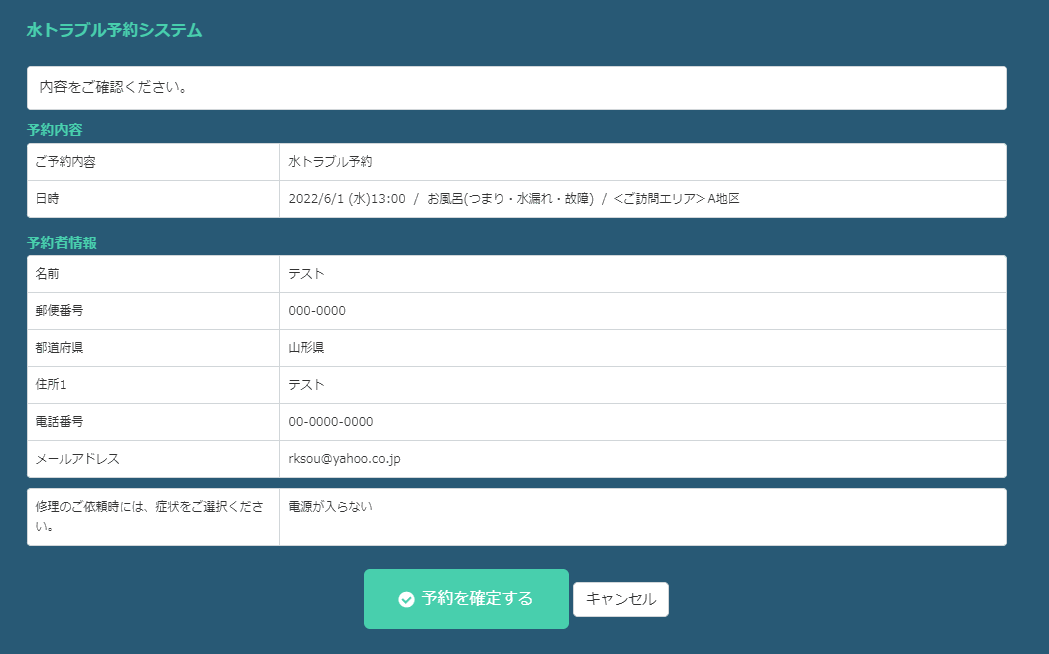Select the 予約者情報 section heading
This screenshot has width=1049, height=654.
(x=61, y=242)
